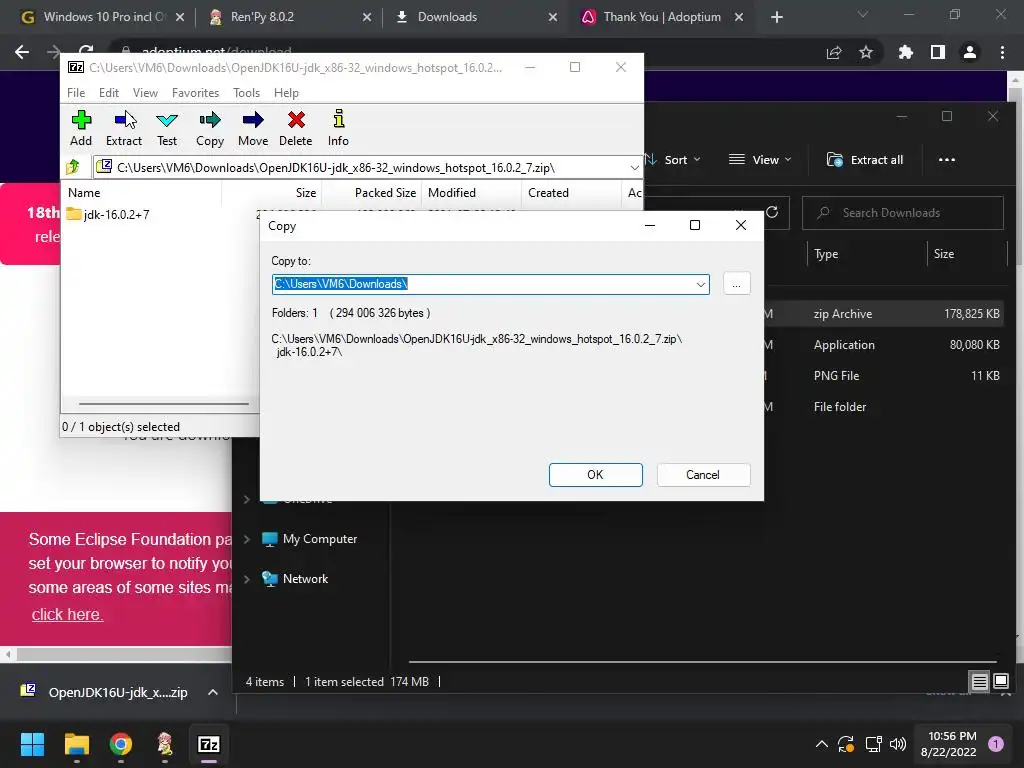Follow the 'click here.' link on Adoptium page
This screenshot has width=1024, height=768.
(x=67, y=615)
